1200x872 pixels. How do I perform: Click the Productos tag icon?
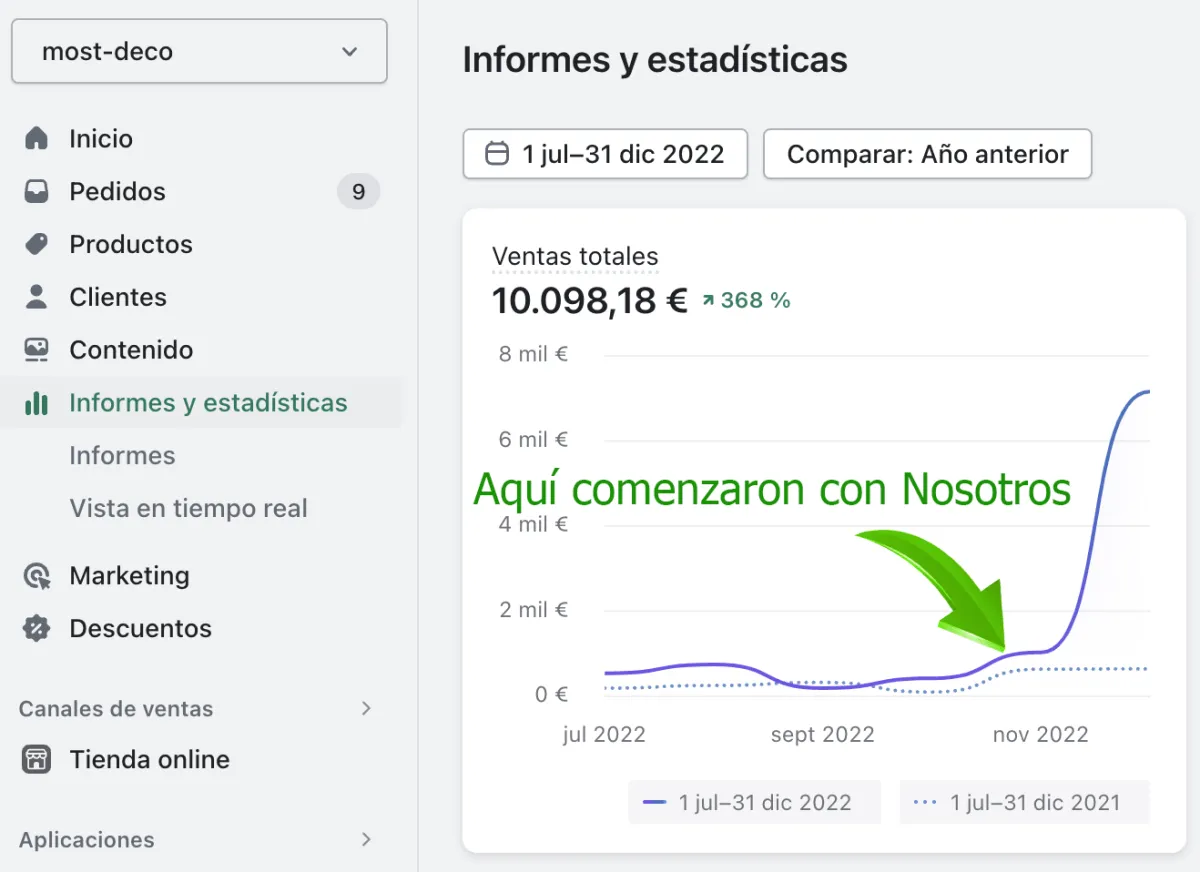(x=36, y=244)
